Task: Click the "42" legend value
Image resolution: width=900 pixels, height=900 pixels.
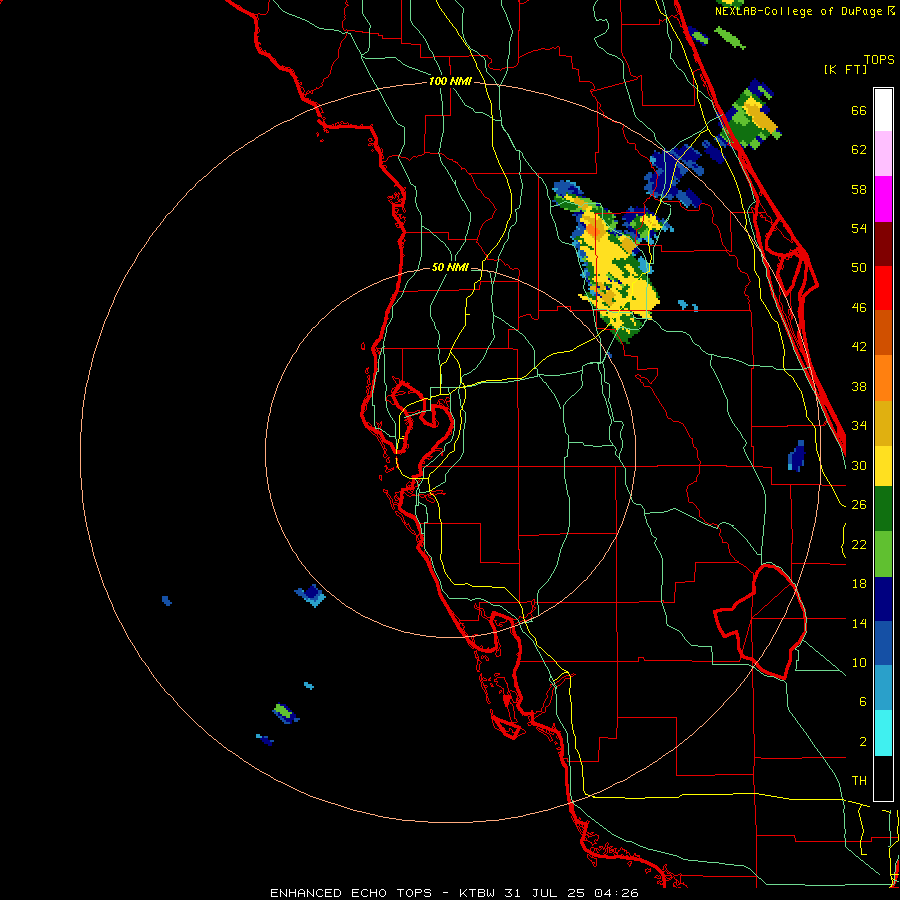Action: pyautogui.click(x=859, y=347)
